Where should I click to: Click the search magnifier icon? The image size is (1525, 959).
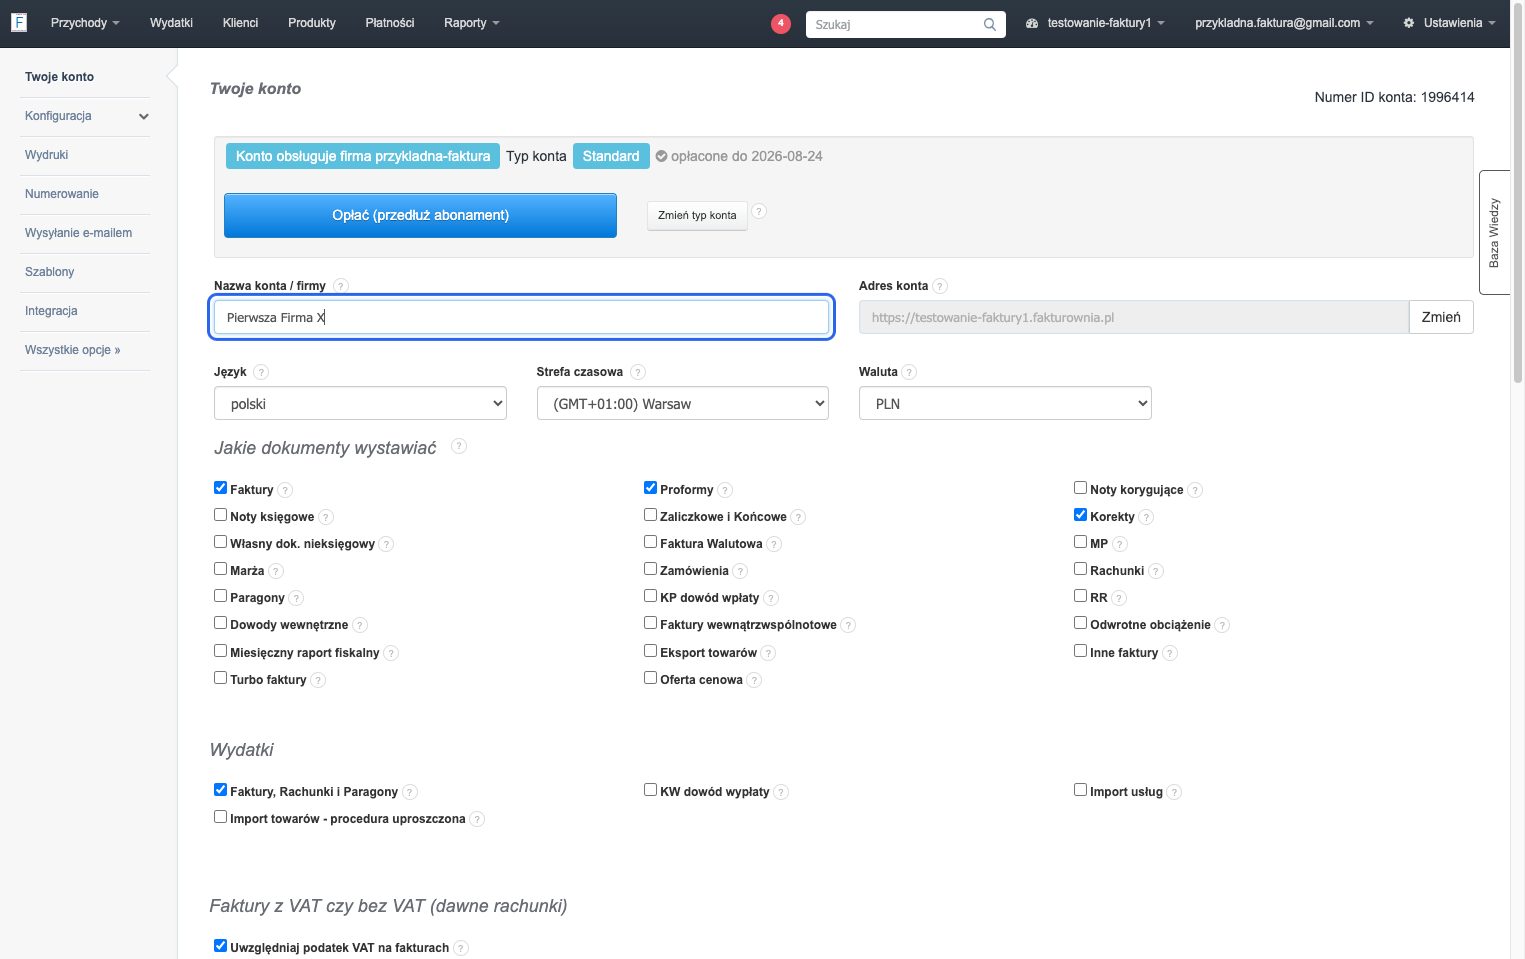coord(989,24)
